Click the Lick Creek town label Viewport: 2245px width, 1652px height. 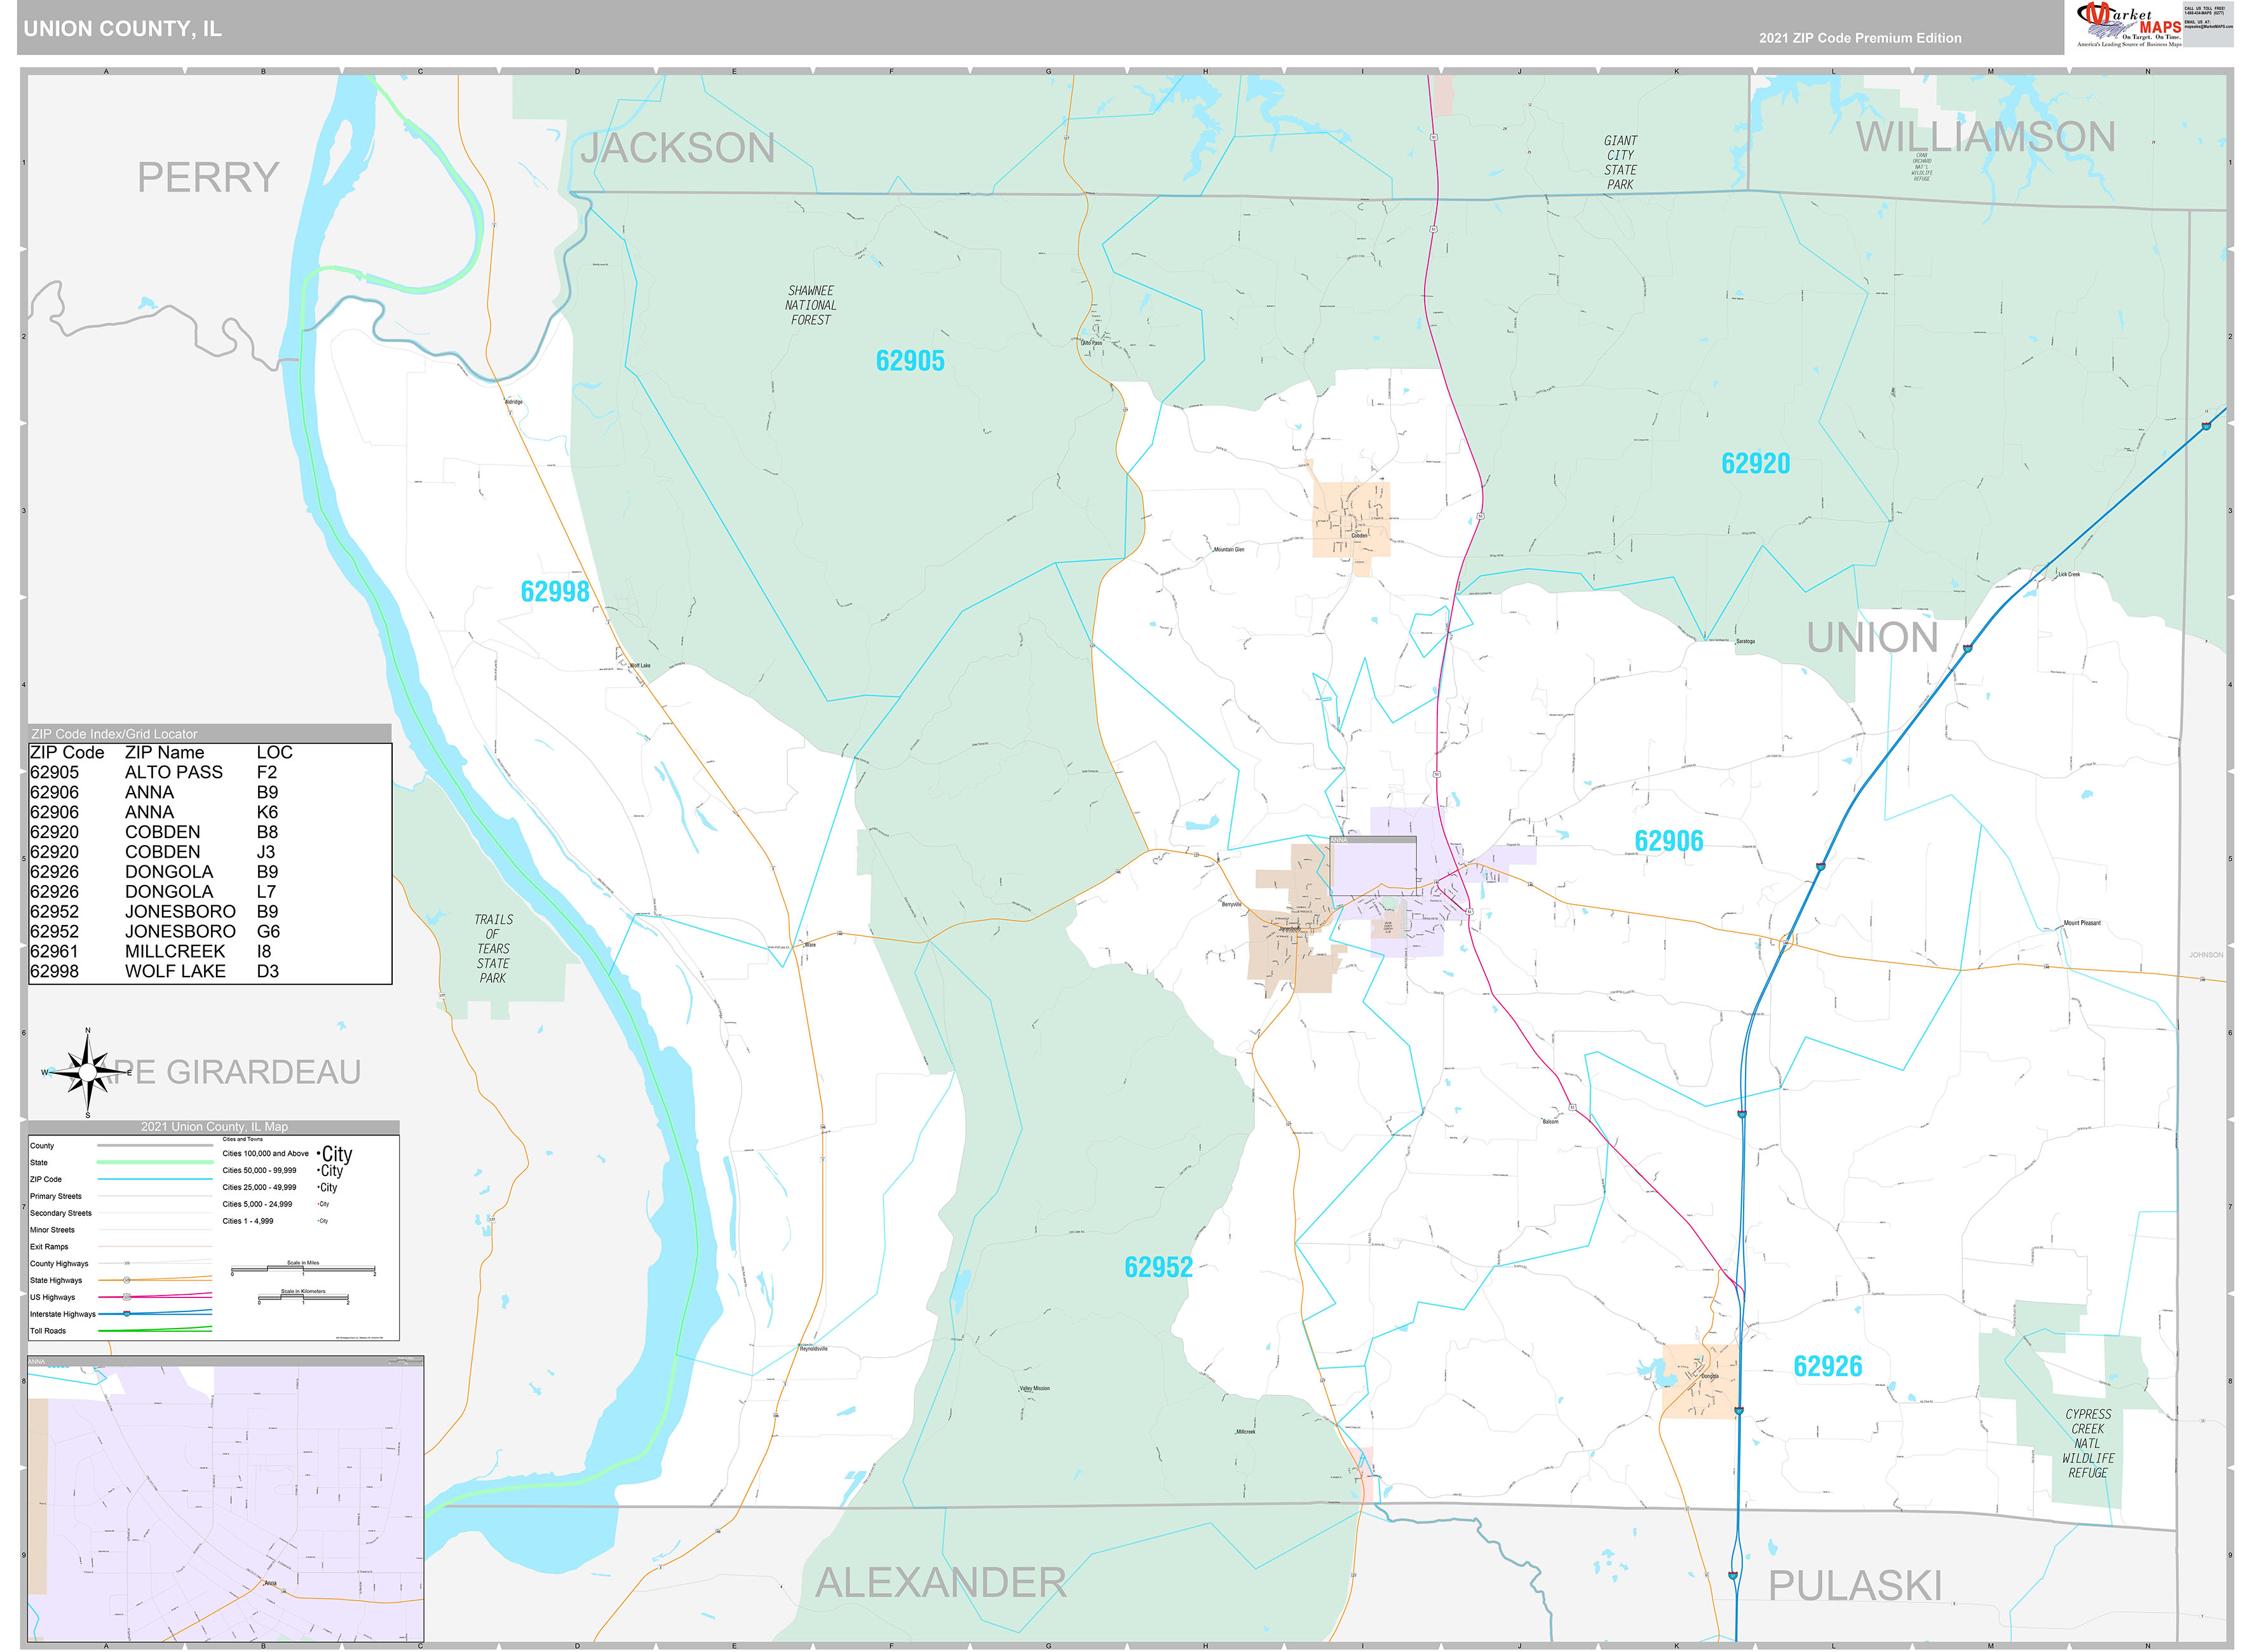tap(2068, 574)
